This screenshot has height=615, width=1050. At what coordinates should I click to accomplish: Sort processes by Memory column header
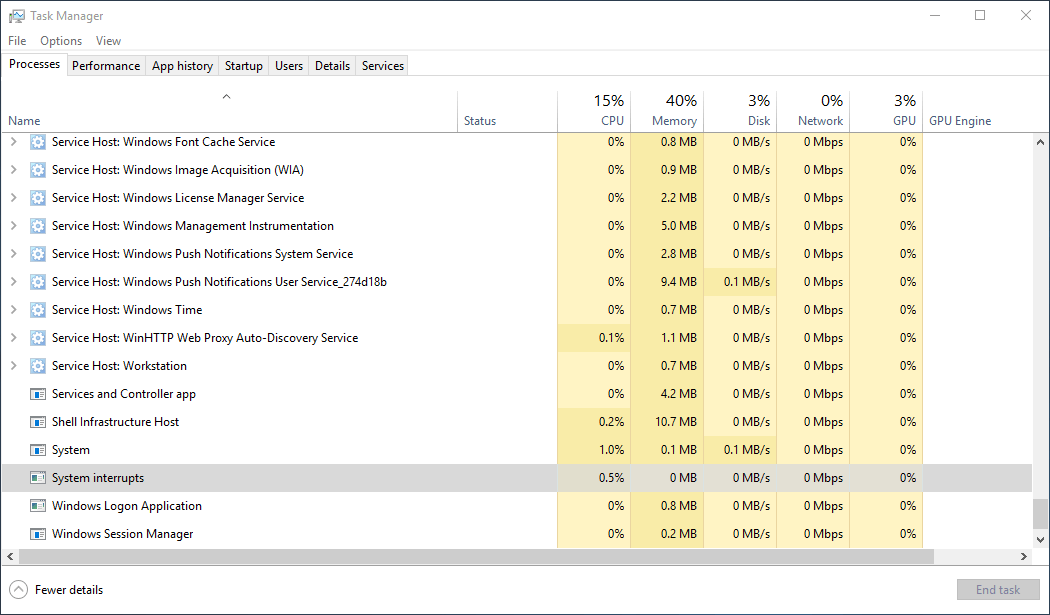(x=673, y=111)
